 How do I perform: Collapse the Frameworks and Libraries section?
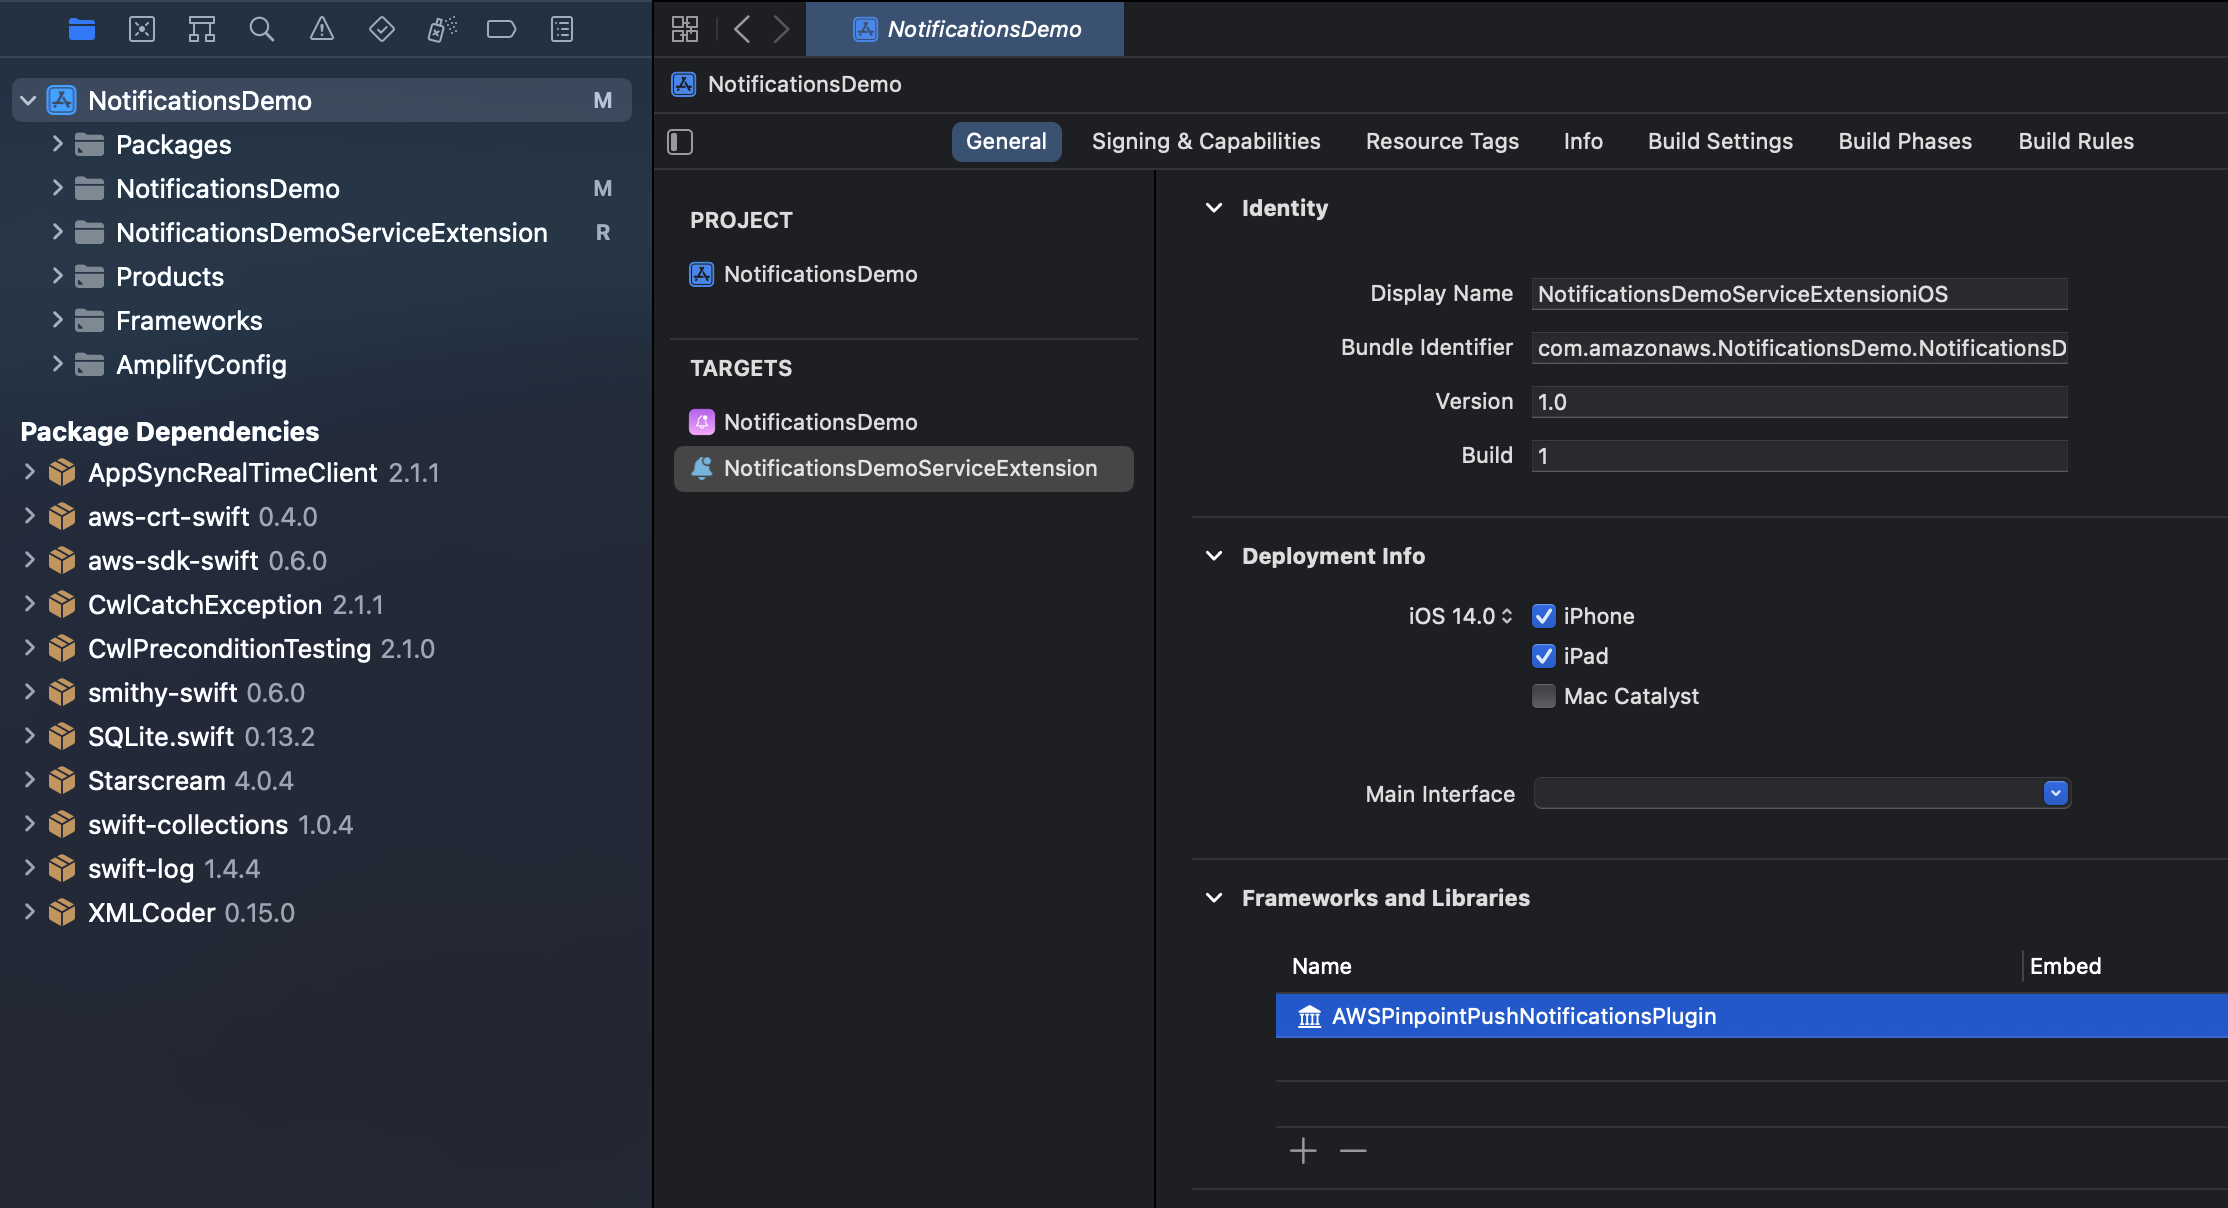[x=1214, y=898]
